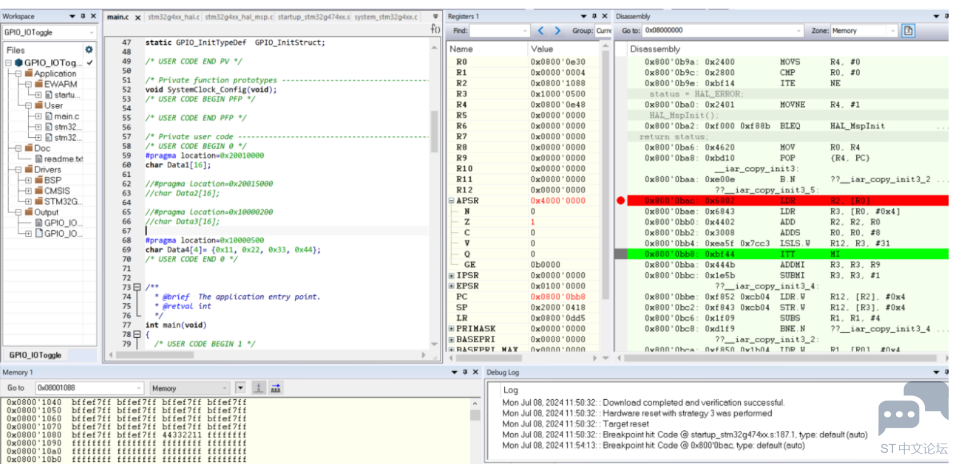The width and height of the screenshot is (957, 464).
Task: Click the Workspace Files settings gear icon
Action: pos(89,49)
